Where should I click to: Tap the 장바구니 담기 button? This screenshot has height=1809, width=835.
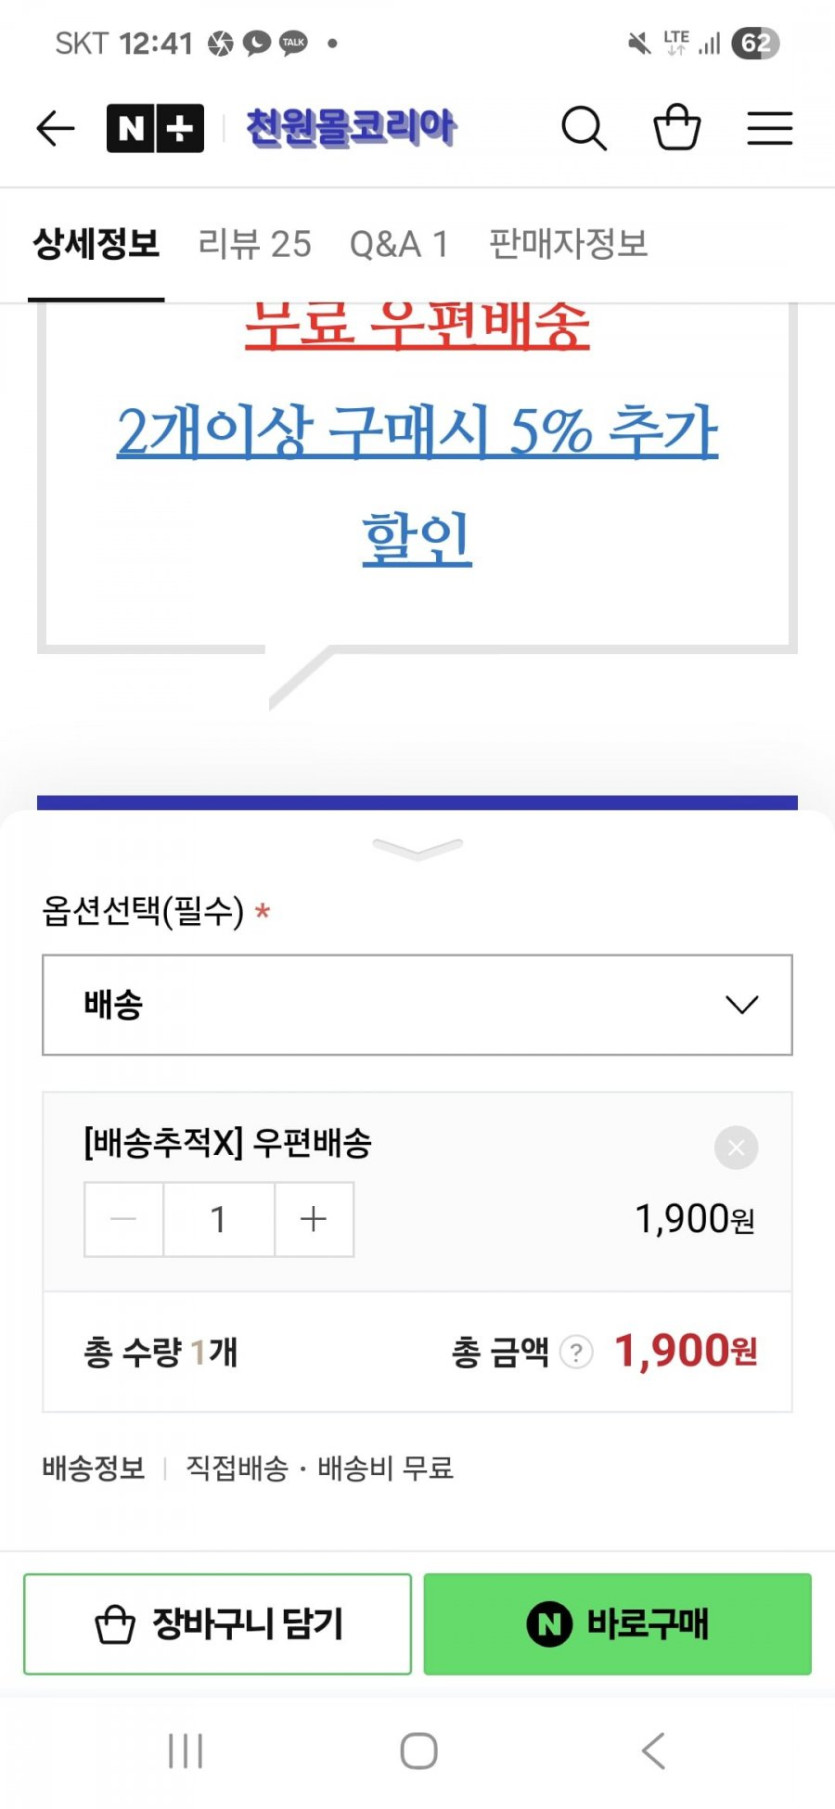[x=218, y=1624]
